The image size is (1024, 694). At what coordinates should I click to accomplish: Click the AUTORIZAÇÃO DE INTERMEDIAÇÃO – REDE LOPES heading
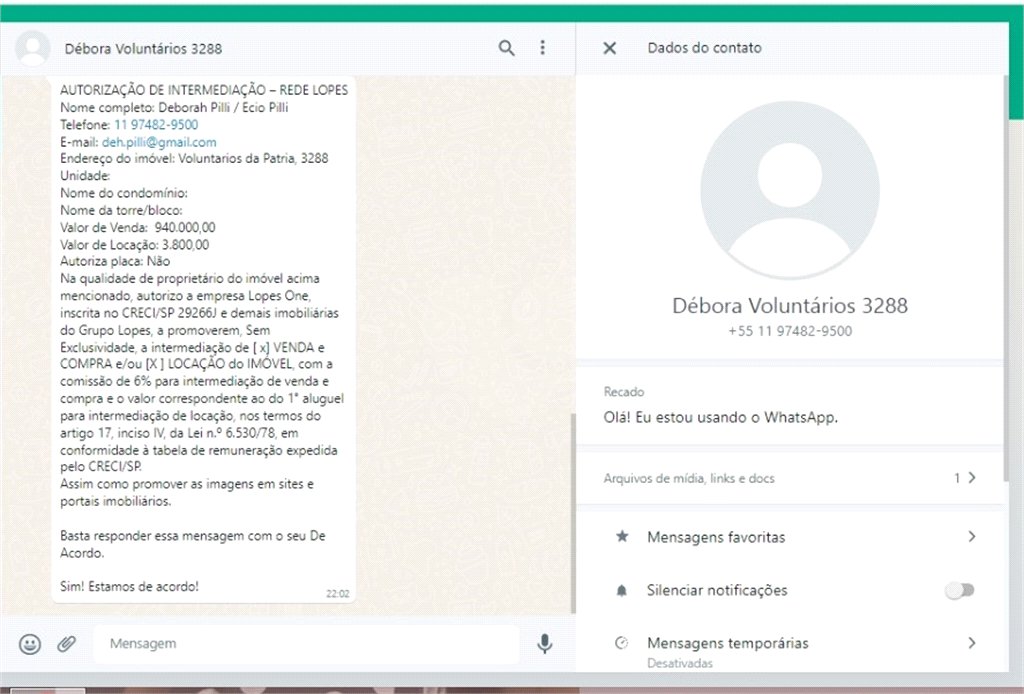[204, 90]
